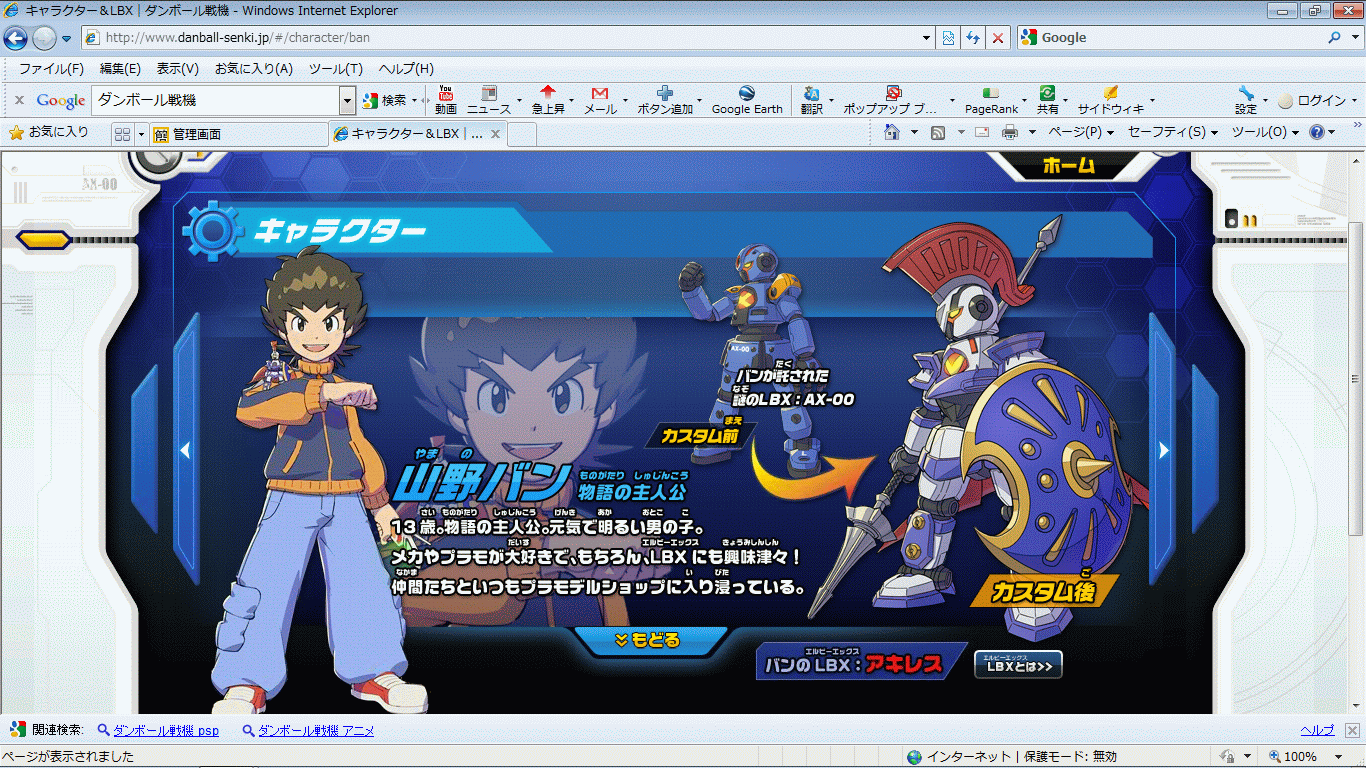The image size is (1366, 768).
Task: Open the 設定 wrench settings
Action: (x=1245, y=100)
